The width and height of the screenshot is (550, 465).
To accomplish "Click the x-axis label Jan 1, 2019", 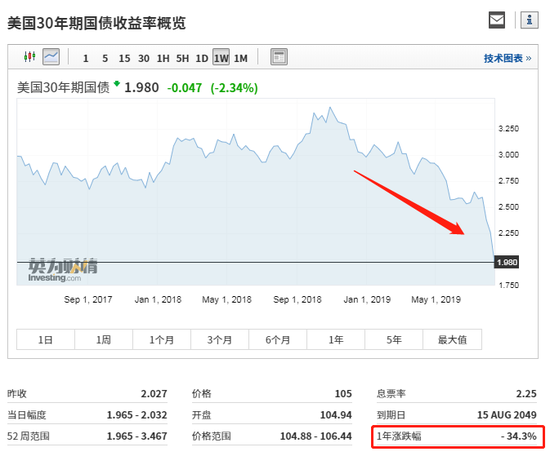I will click(367, 299).
